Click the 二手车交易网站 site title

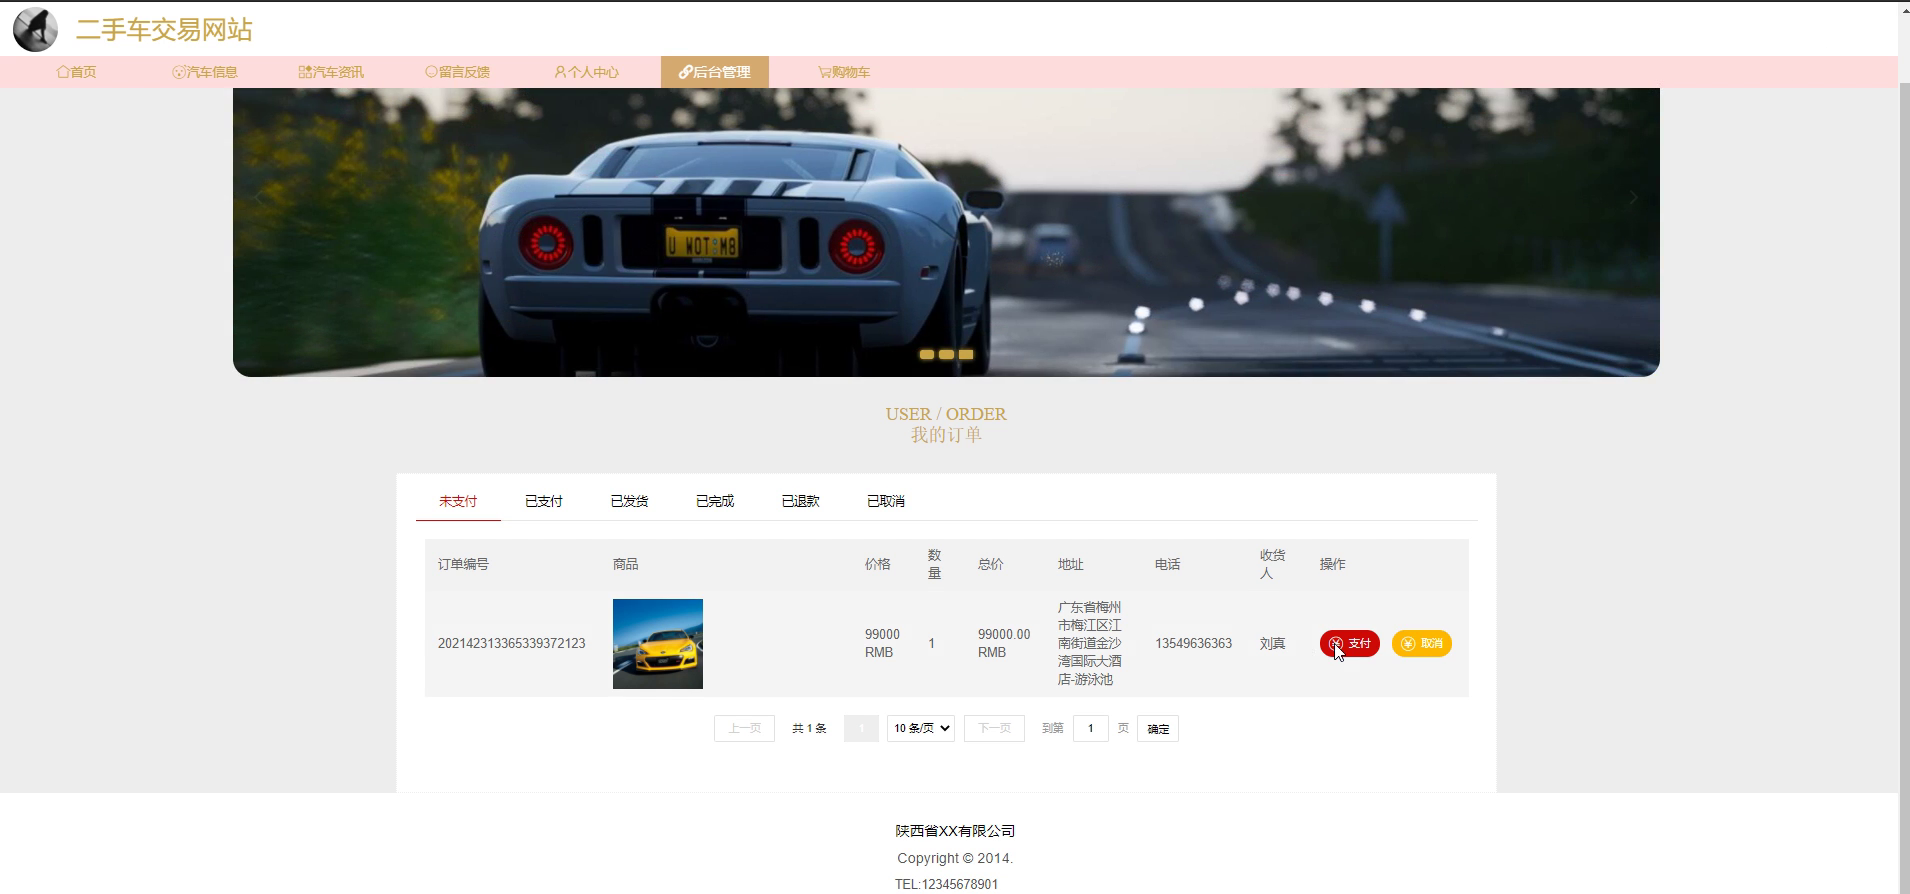point(164,30)
